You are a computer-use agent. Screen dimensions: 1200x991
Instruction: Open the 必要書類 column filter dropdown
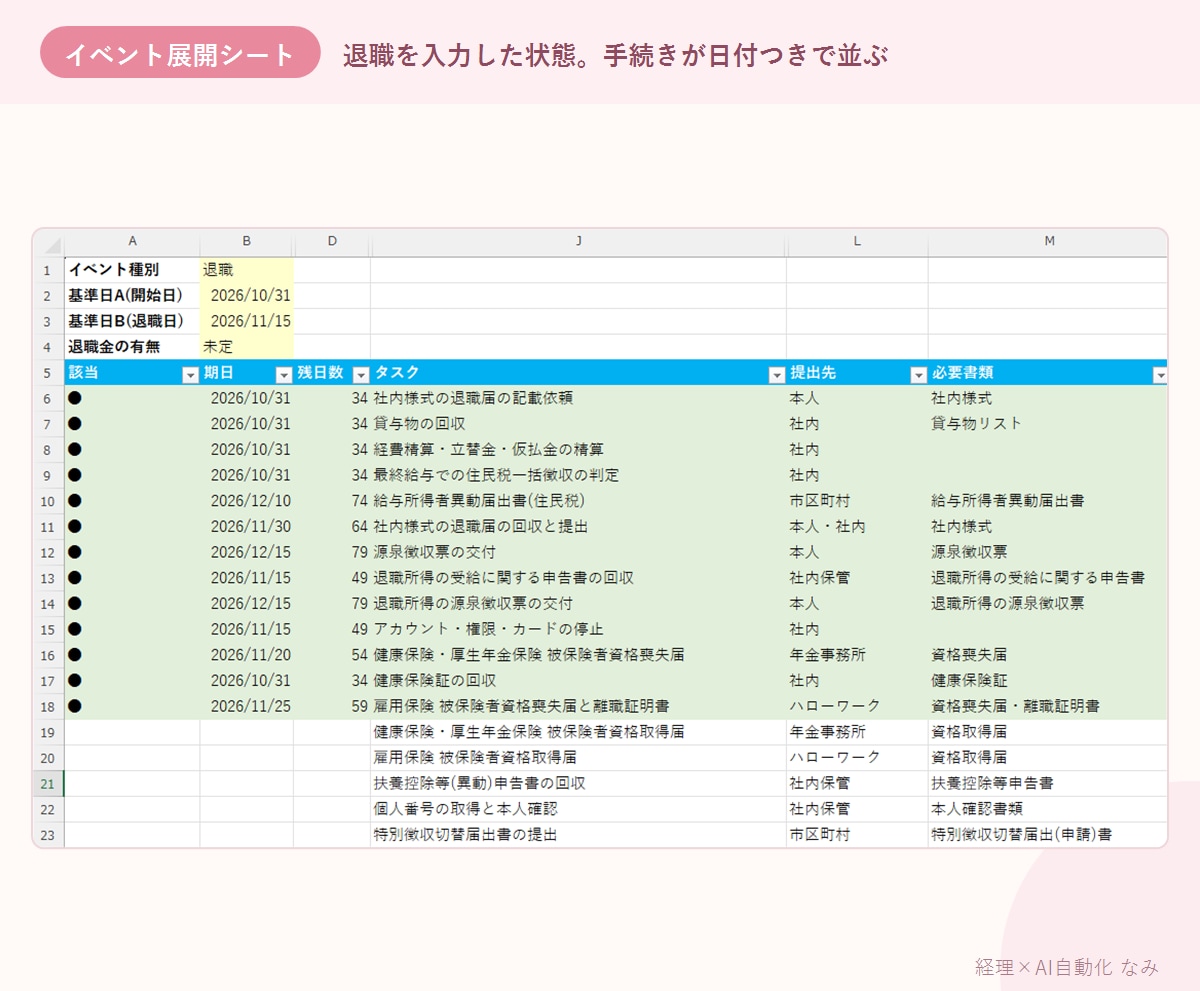[x=1160, y=374]
